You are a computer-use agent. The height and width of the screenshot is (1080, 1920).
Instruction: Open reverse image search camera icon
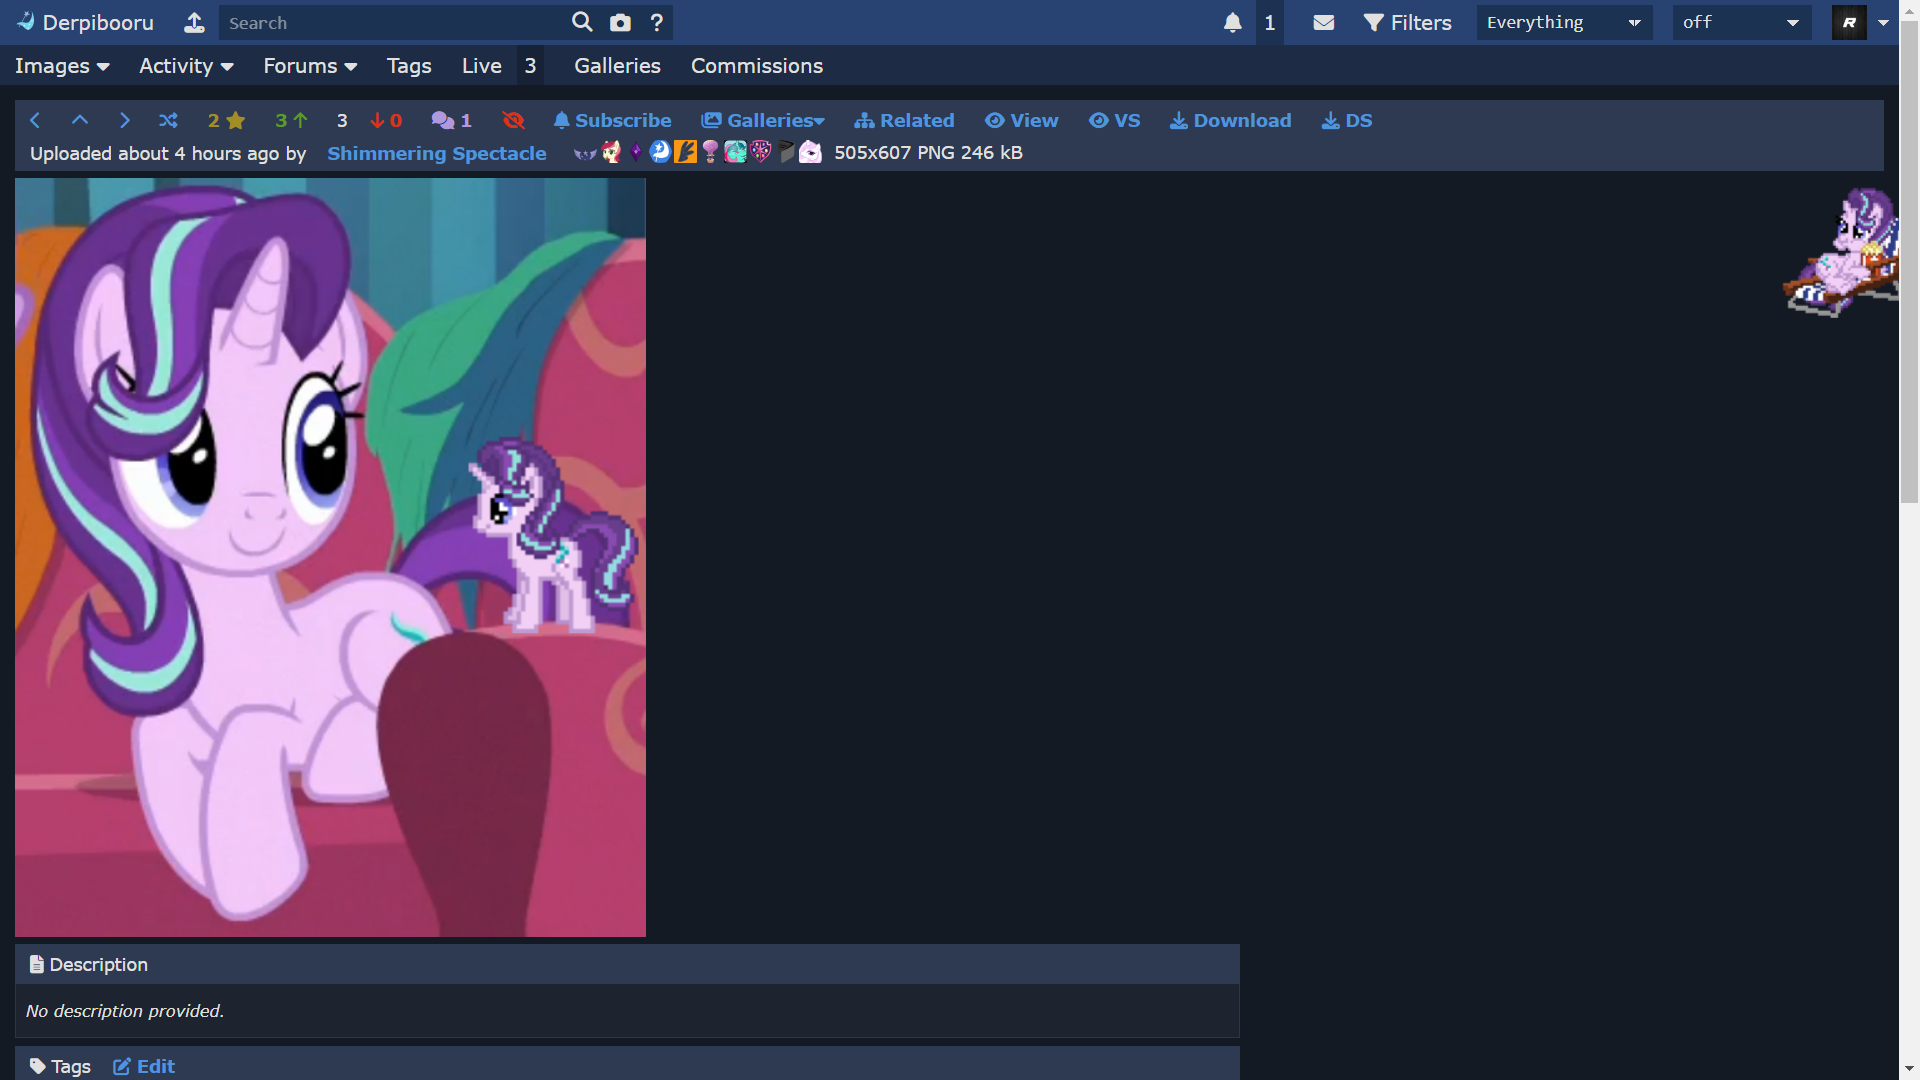coord(620,22)
